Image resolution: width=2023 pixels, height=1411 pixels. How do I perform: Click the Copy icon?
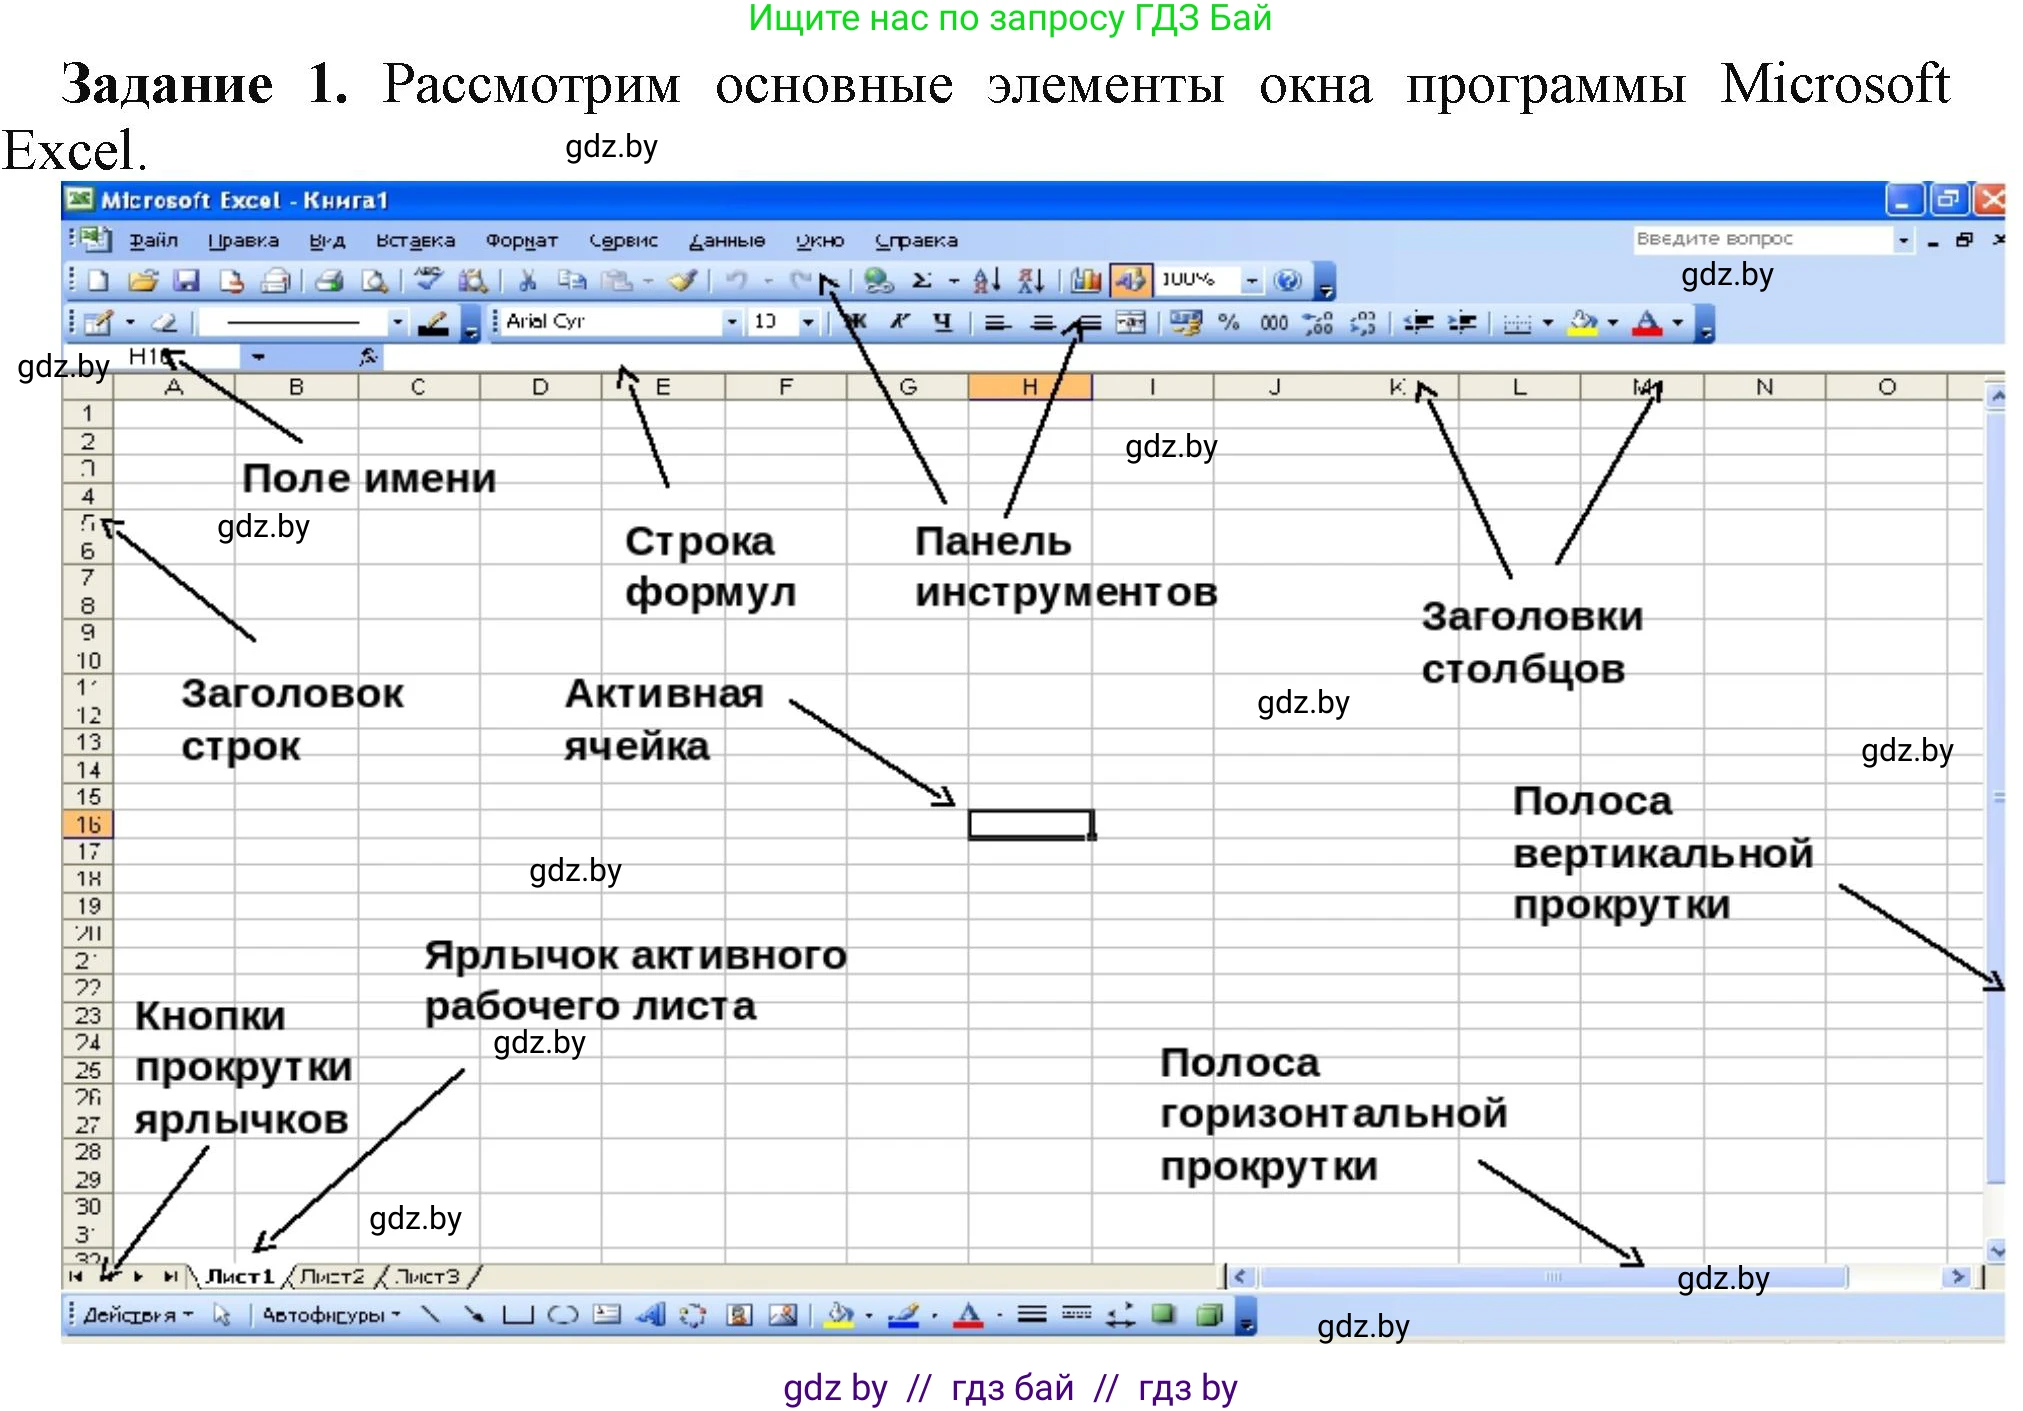(x=572, y=281)
